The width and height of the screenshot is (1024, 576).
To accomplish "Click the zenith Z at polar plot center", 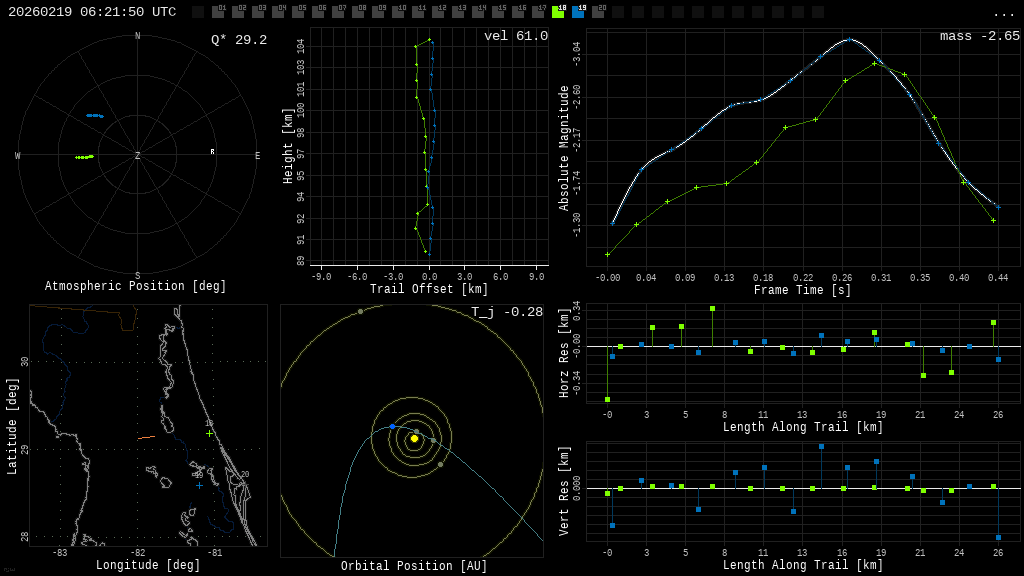I will click(138, 156).
